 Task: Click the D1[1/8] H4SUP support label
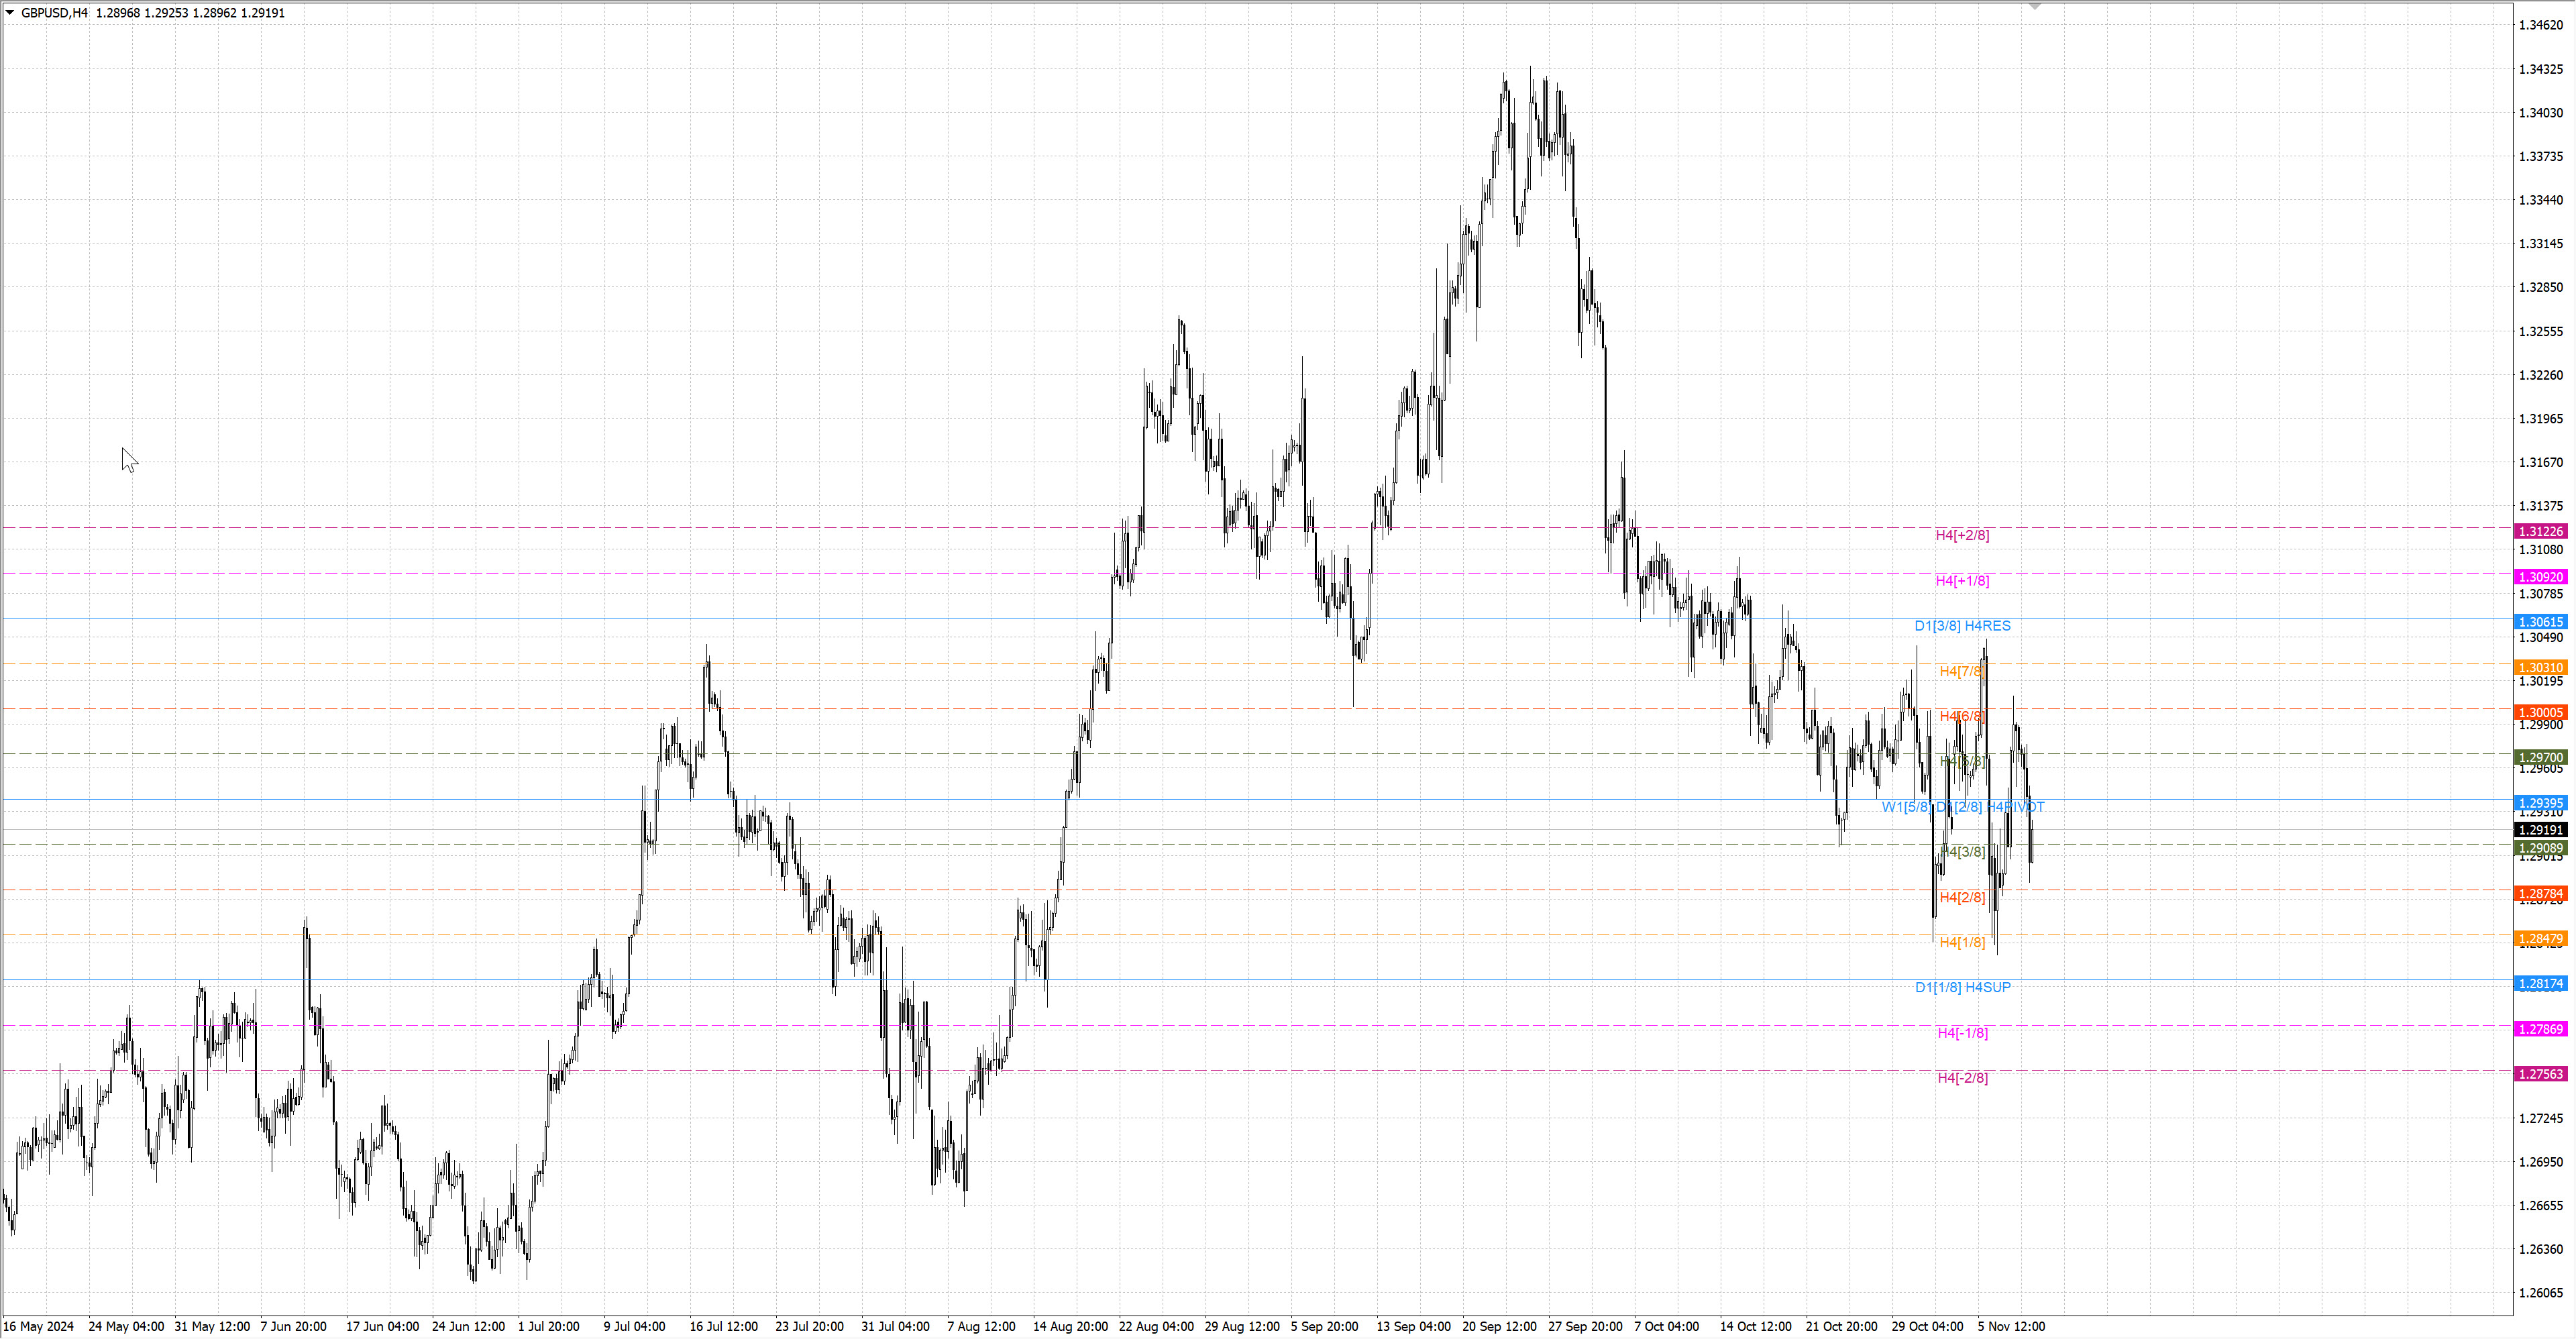pyautogui.click(x=1962, y=987)
